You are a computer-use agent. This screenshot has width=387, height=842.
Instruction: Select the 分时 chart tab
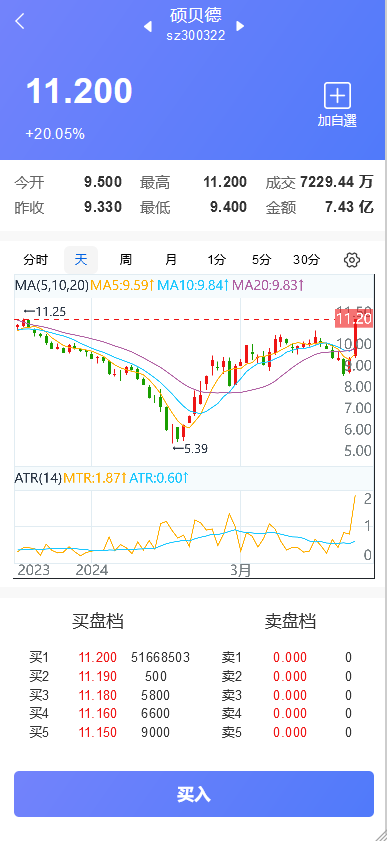pyautogui.click(x=35, y=260)
